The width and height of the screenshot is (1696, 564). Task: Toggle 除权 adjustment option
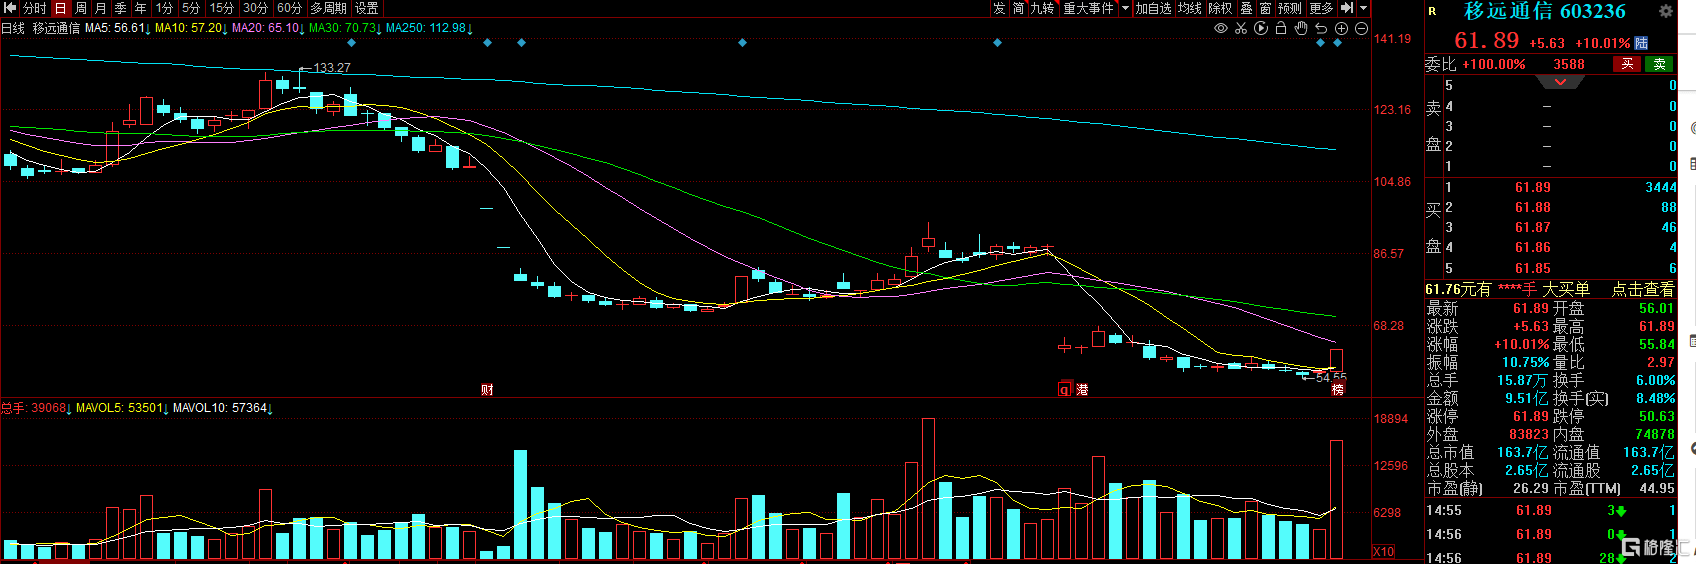(x=1220, y=8)
